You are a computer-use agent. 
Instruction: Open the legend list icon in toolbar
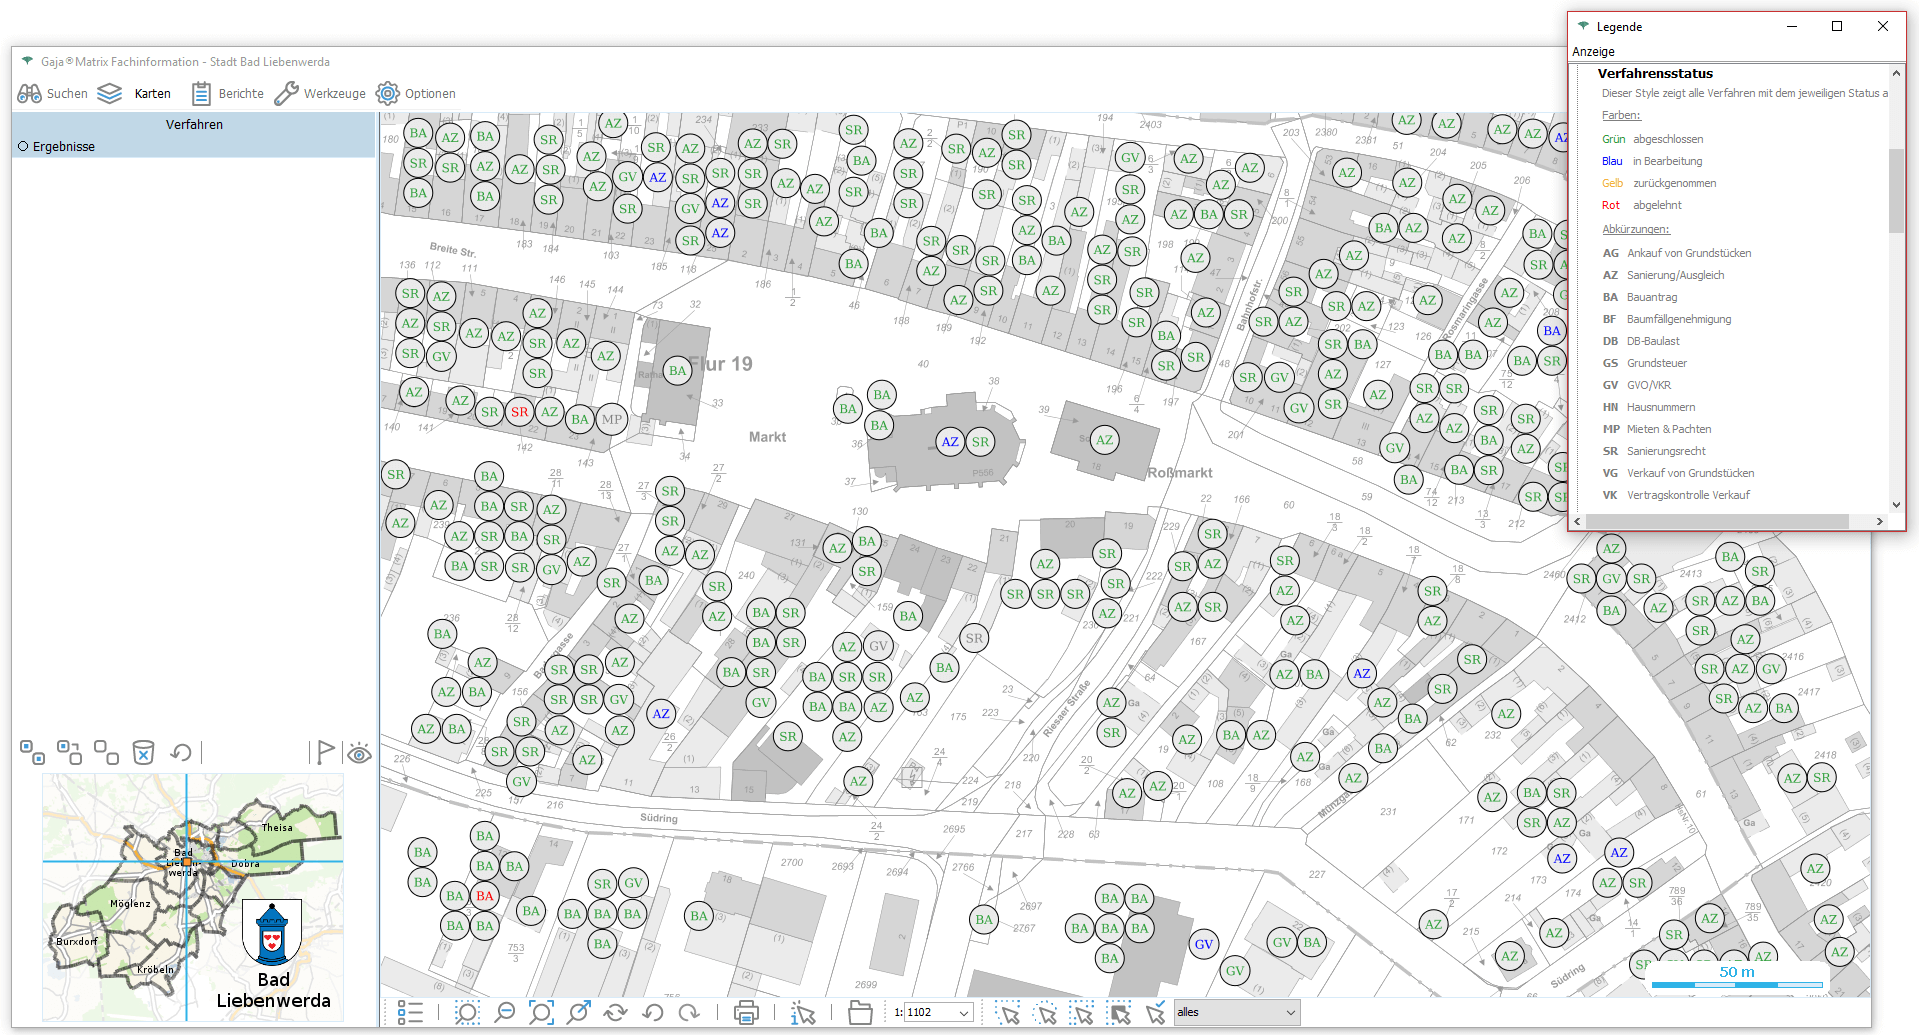coord(410,1012)
